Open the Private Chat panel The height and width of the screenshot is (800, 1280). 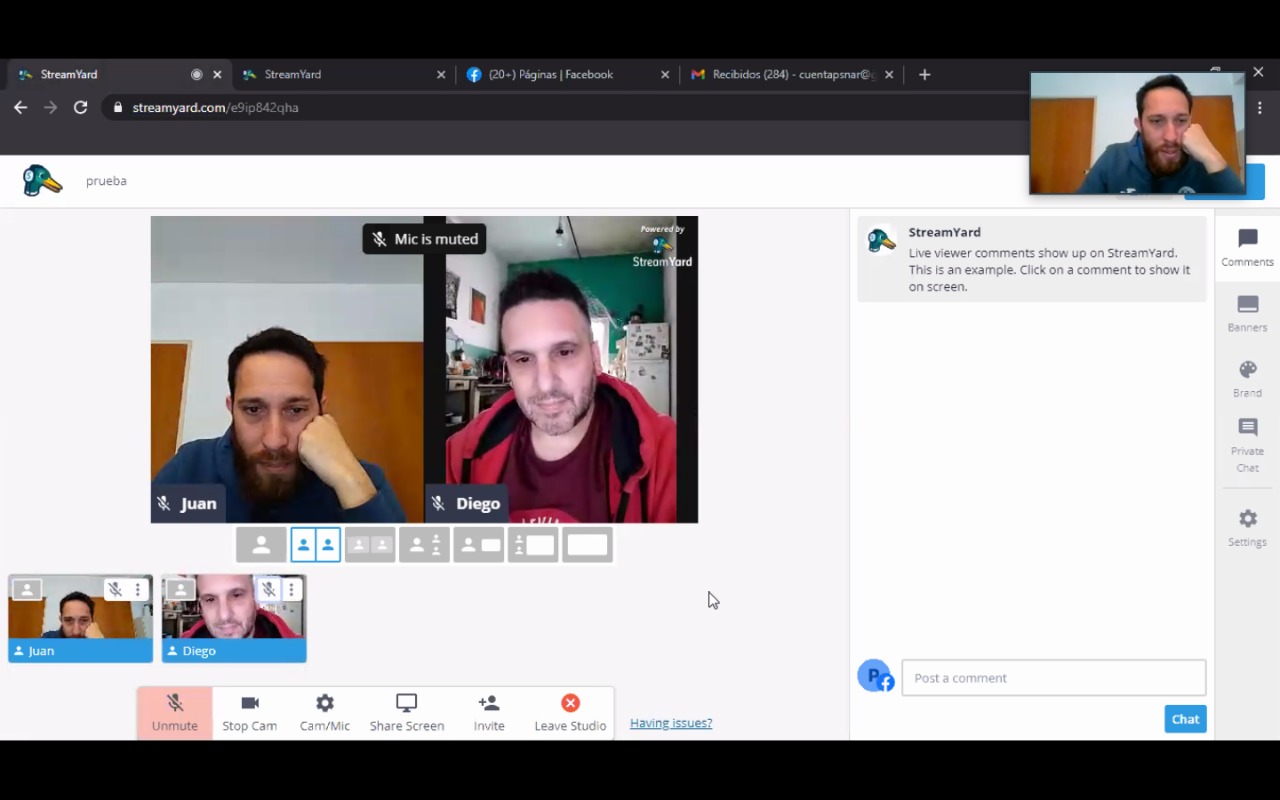tap(1247, 444)
